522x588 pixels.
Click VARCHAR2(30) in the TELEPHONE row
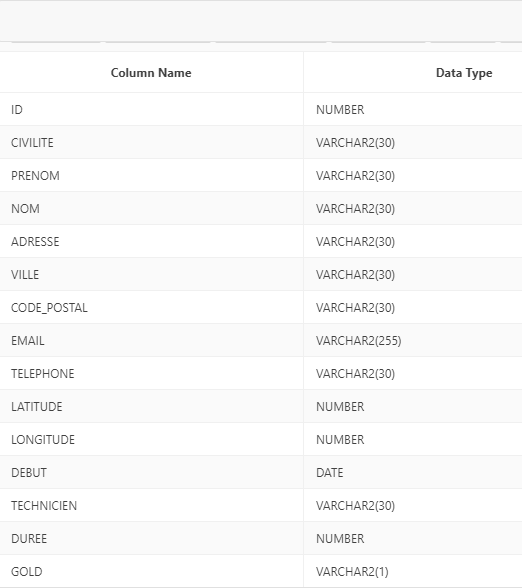click(x=356, y=374)
